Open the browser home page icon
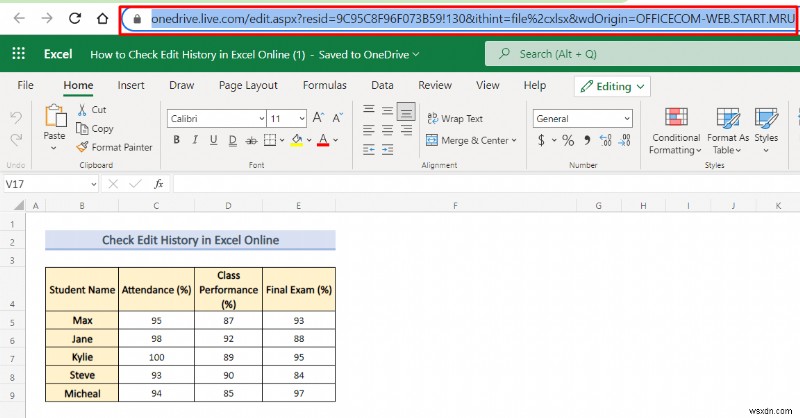Image resolution: width=800 pixels, height=418 pixels. 103,18
